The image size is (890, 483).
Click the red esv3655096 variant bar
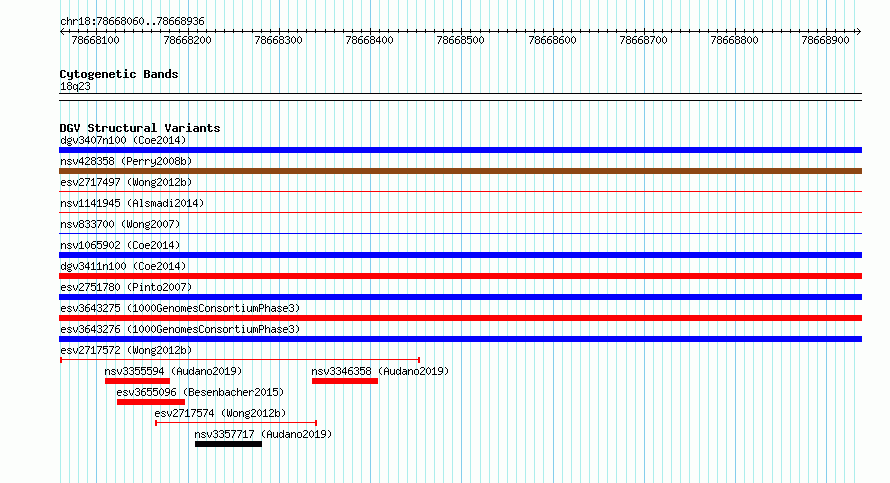[x=151, y=402]
